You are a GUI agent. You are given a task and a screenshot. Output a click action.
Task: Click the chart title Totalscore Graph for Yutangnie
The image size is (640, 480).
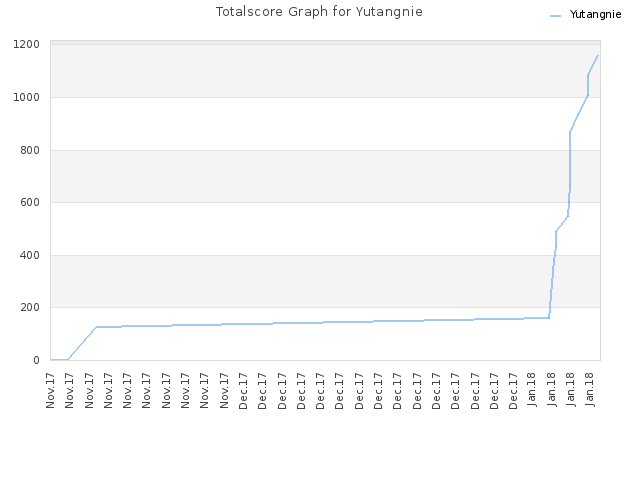point(319,12)
